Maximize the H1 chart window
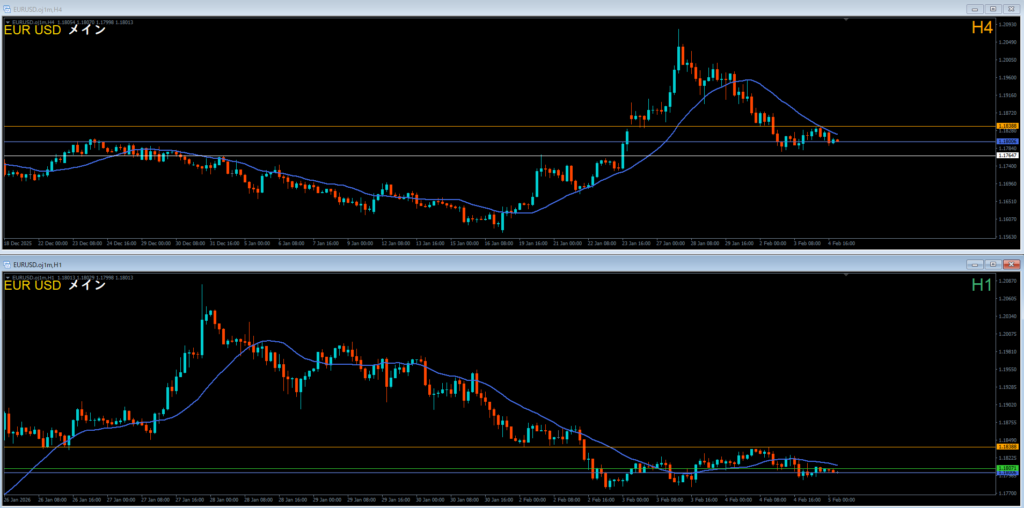 click(993, 264)
